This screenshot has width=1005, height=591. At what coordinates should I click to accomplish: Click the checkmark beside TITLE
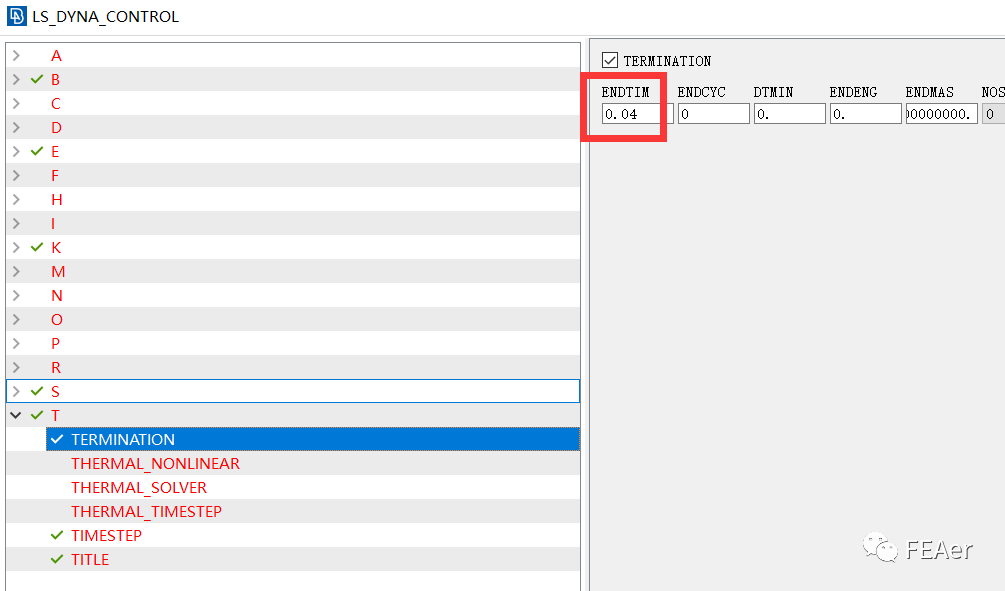tap(57, 560)
